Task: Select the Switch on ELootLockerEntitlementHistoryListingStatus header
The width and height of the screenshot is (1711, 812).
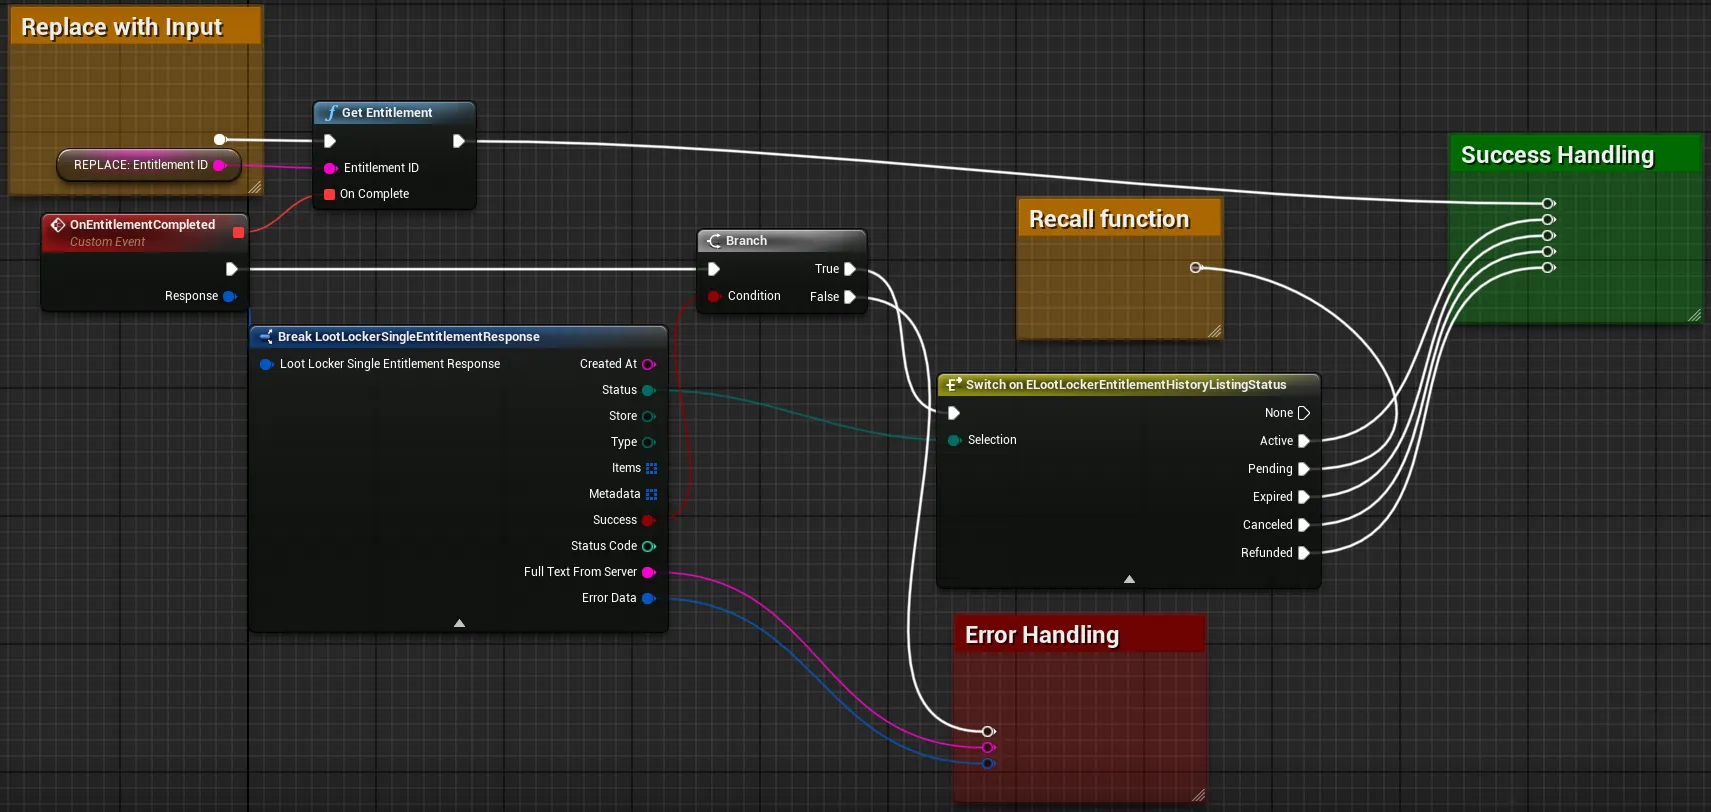Action: [x=1129, y=385]
